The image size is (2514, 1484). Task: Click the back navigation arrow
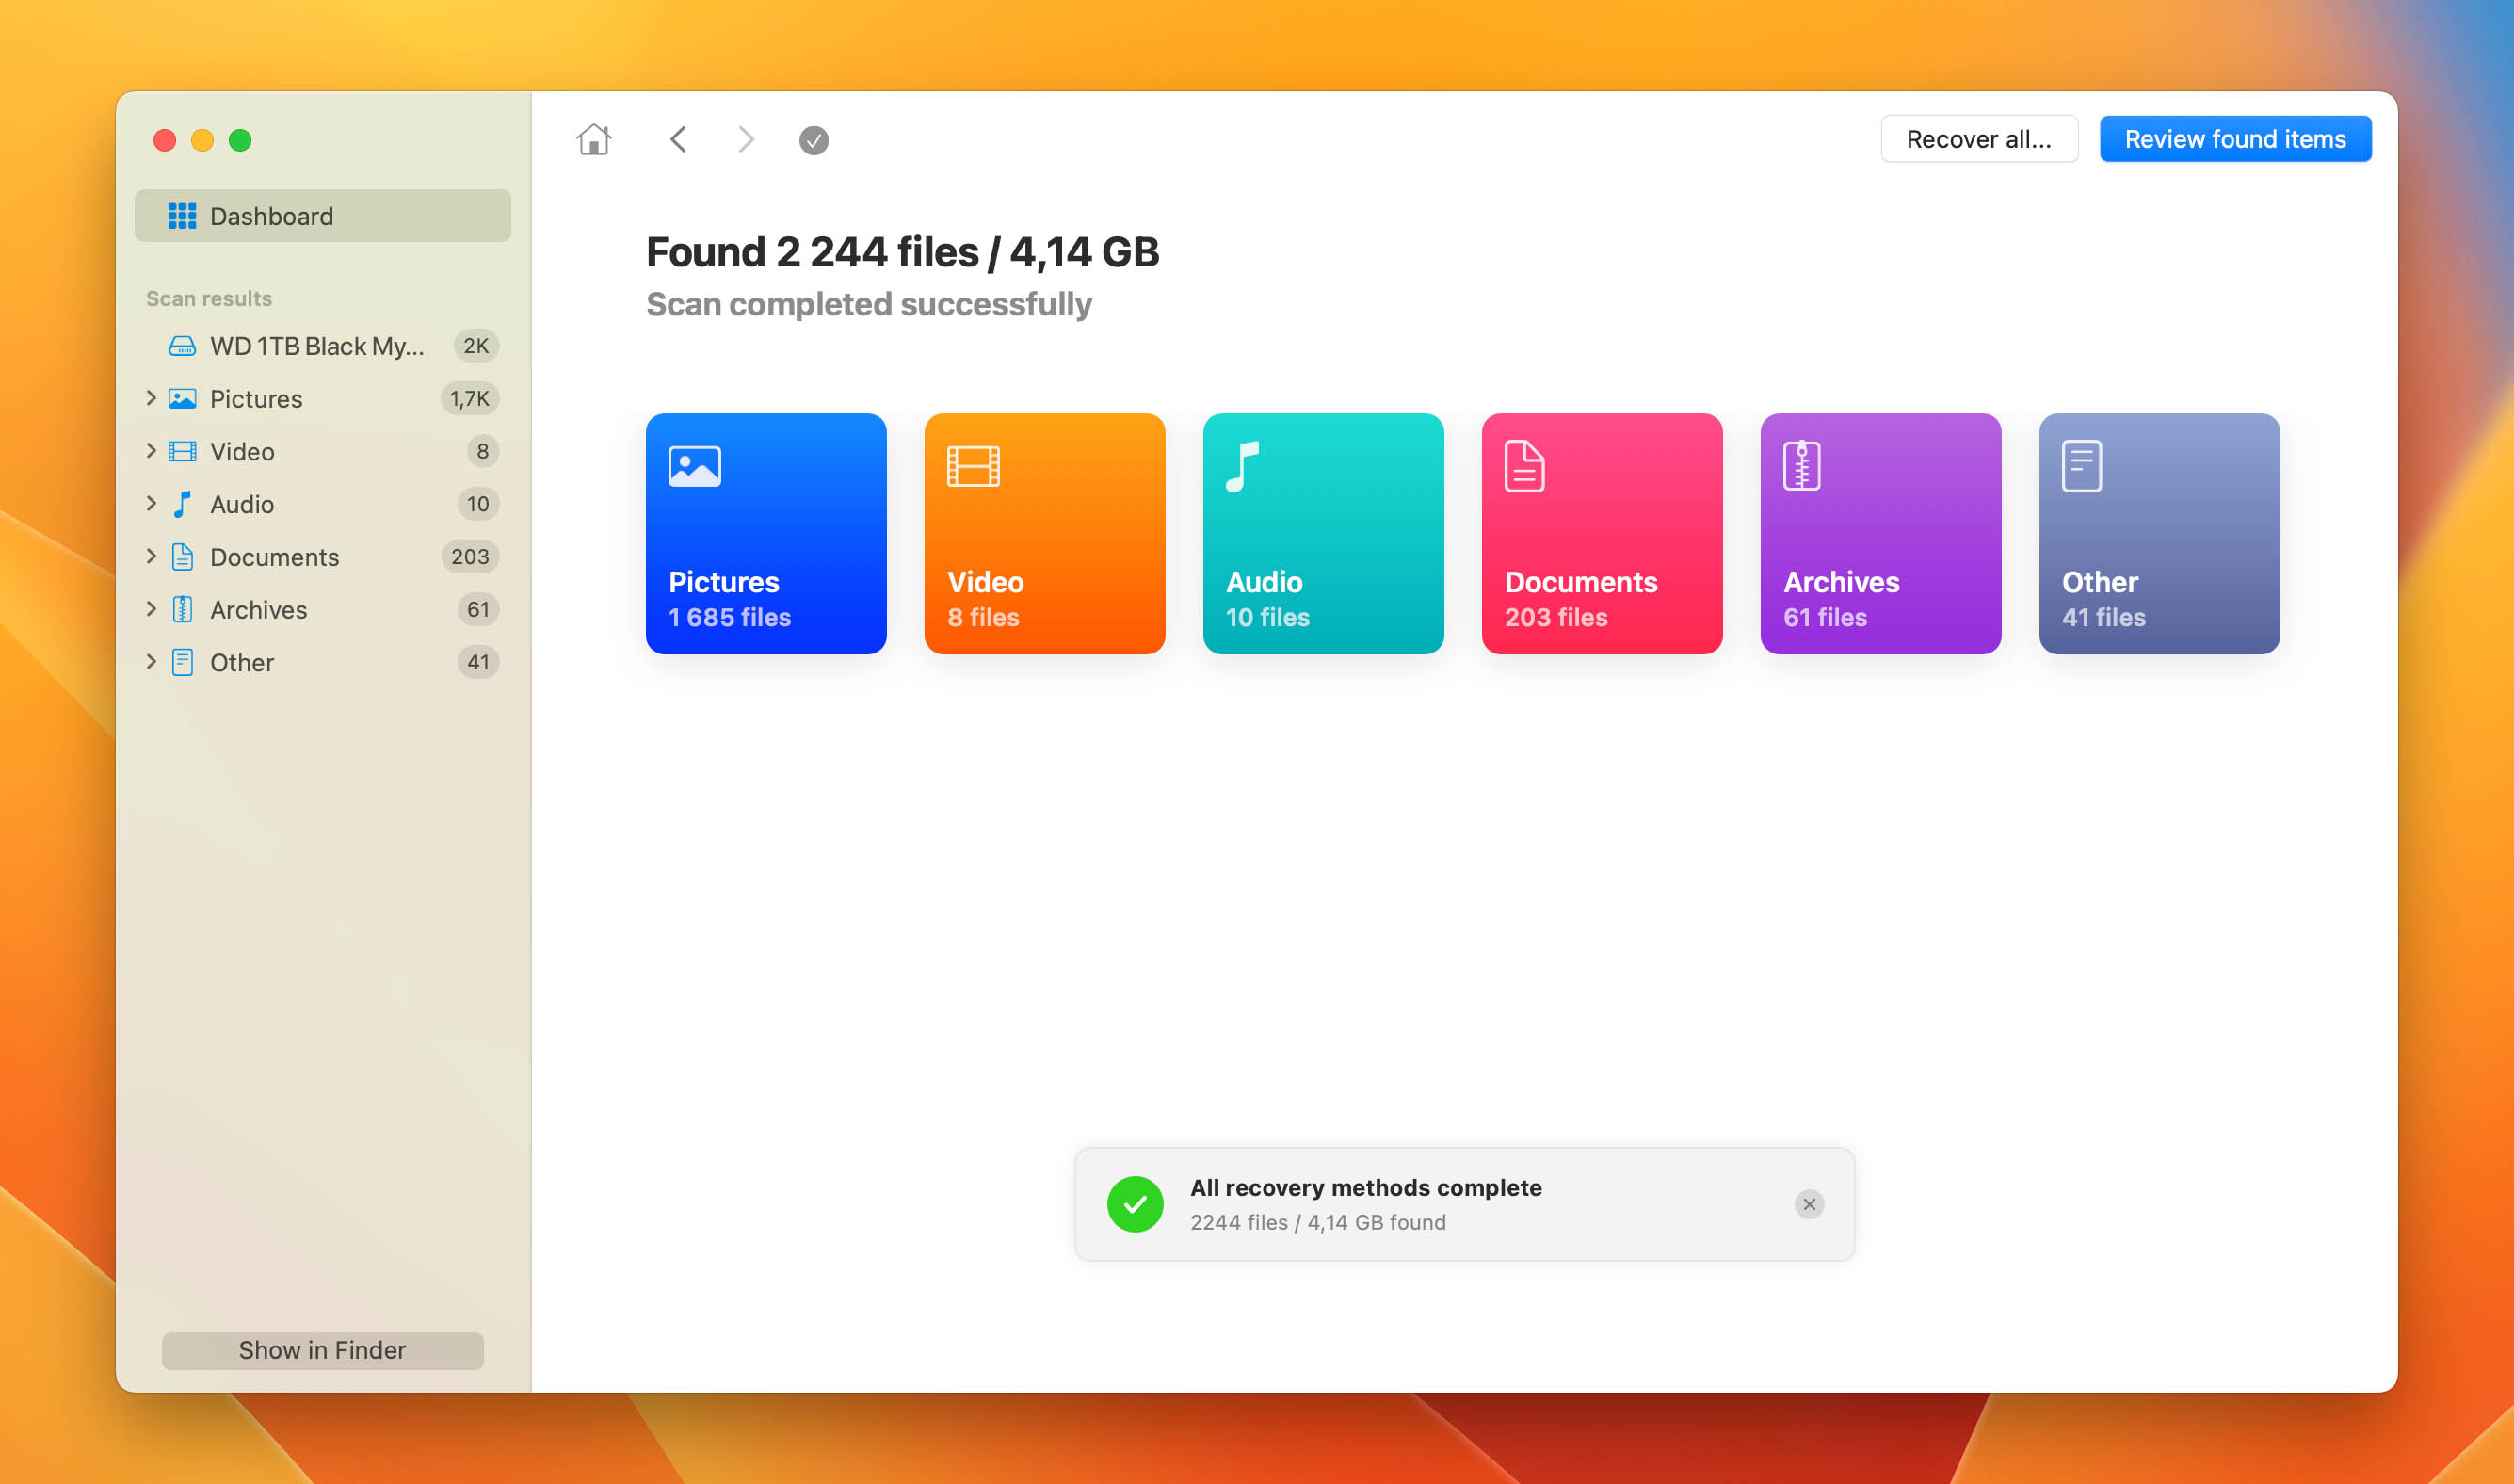[x=679, y=139]
